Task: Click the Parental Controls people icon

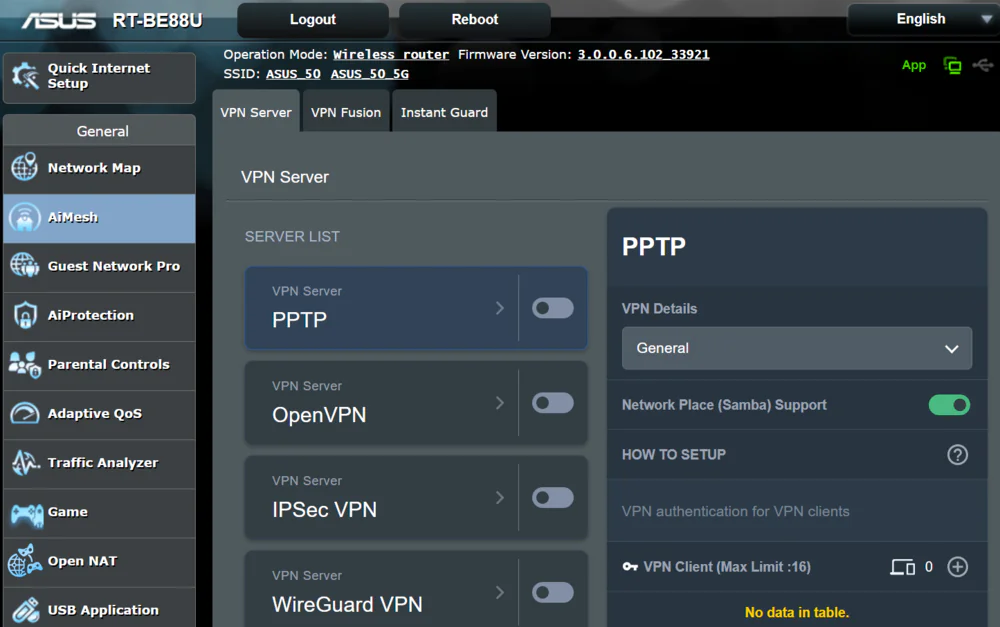Action: (25, 364)
